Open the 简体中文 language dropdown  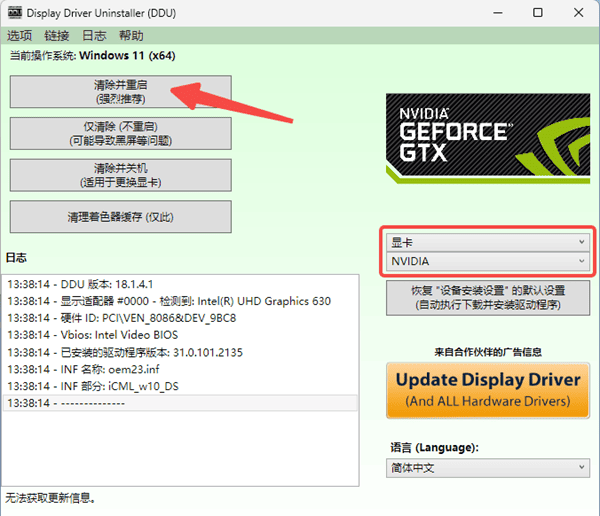click(487, 468)
